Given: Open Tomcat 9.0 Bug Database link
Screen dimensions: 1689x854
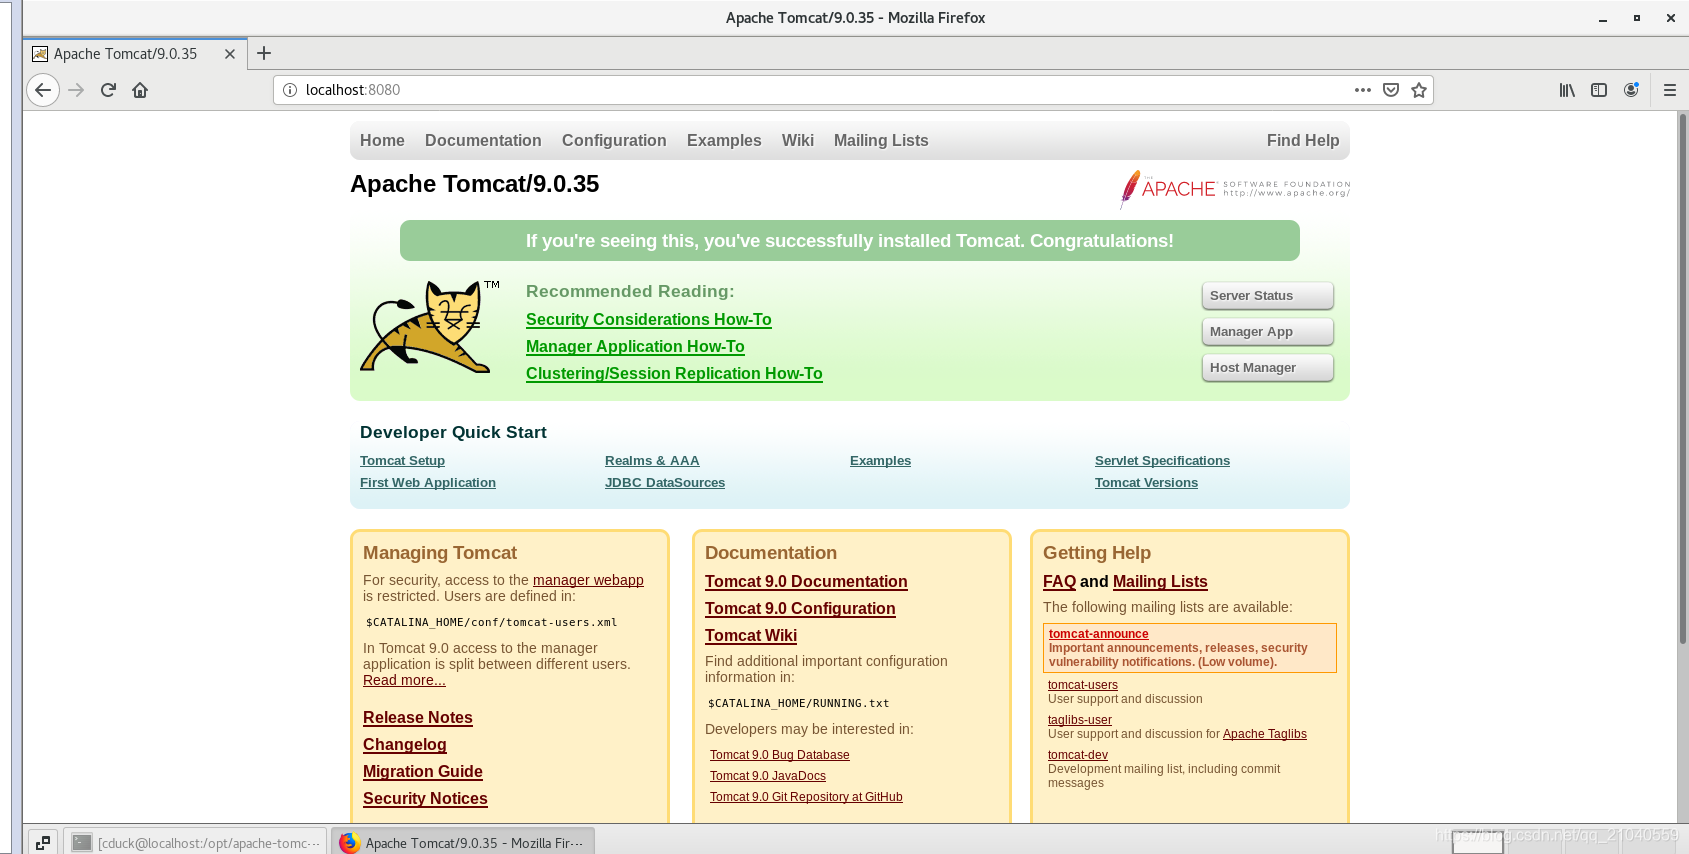Looking at the screenshot, I should coord(780,755).
